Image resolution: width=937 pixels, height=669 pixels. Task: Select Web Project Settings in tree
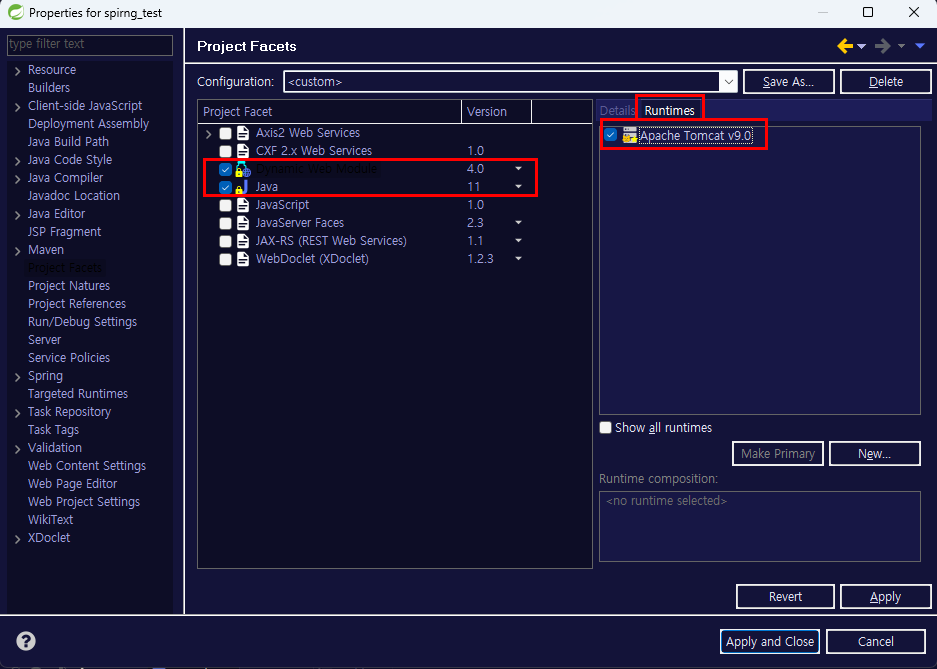point(84,502)
